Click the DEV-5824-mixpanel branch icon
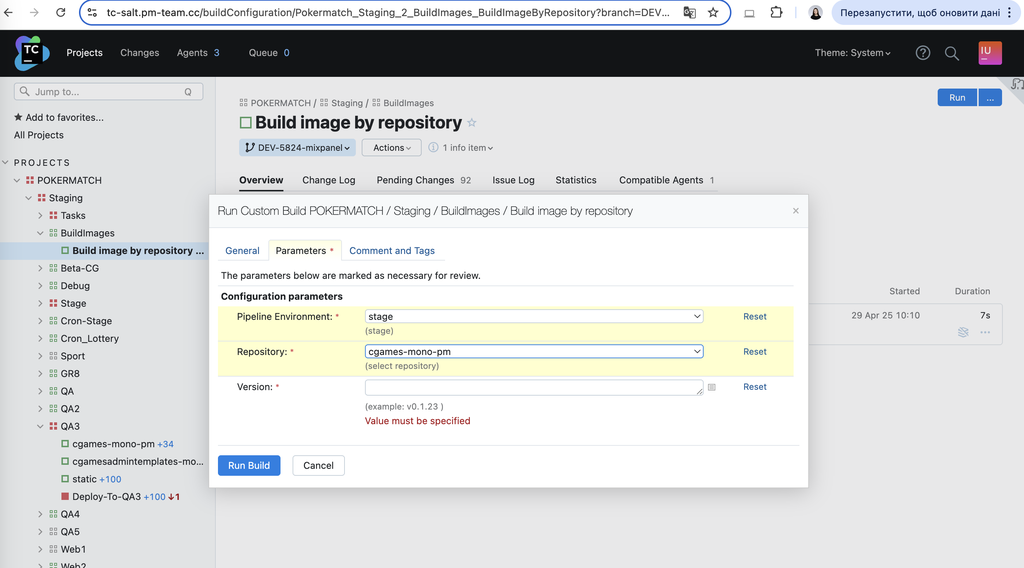Screen dimensions: 1024x568 click(x=249, y=148)
